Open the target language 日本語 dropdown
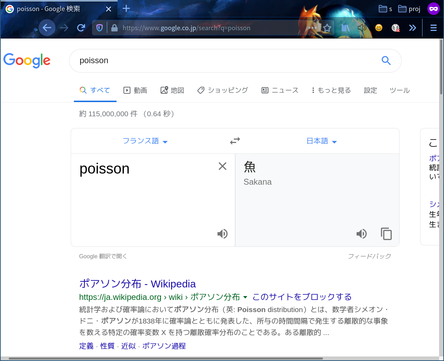This screenshot has height=361, width=444. [321, 141]
